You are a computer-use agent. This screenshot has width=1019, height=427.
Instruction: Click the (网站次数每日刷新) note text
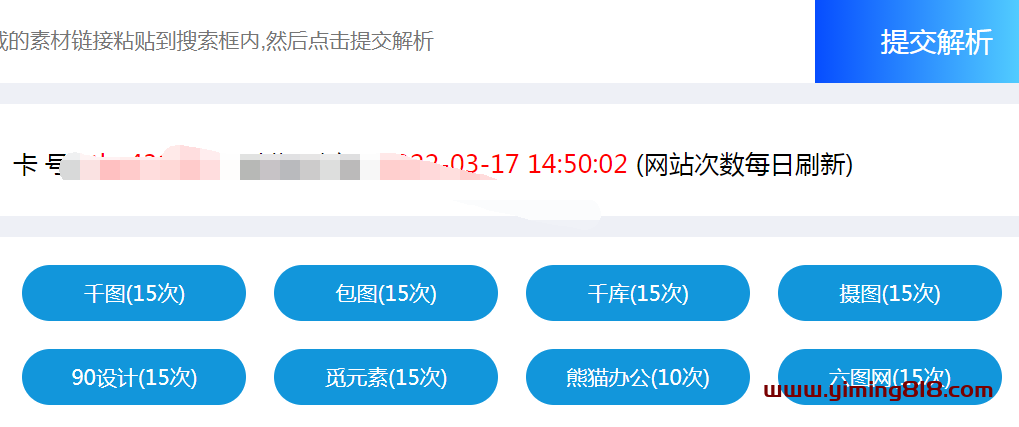pyautogui.click(x=744, y=165)
